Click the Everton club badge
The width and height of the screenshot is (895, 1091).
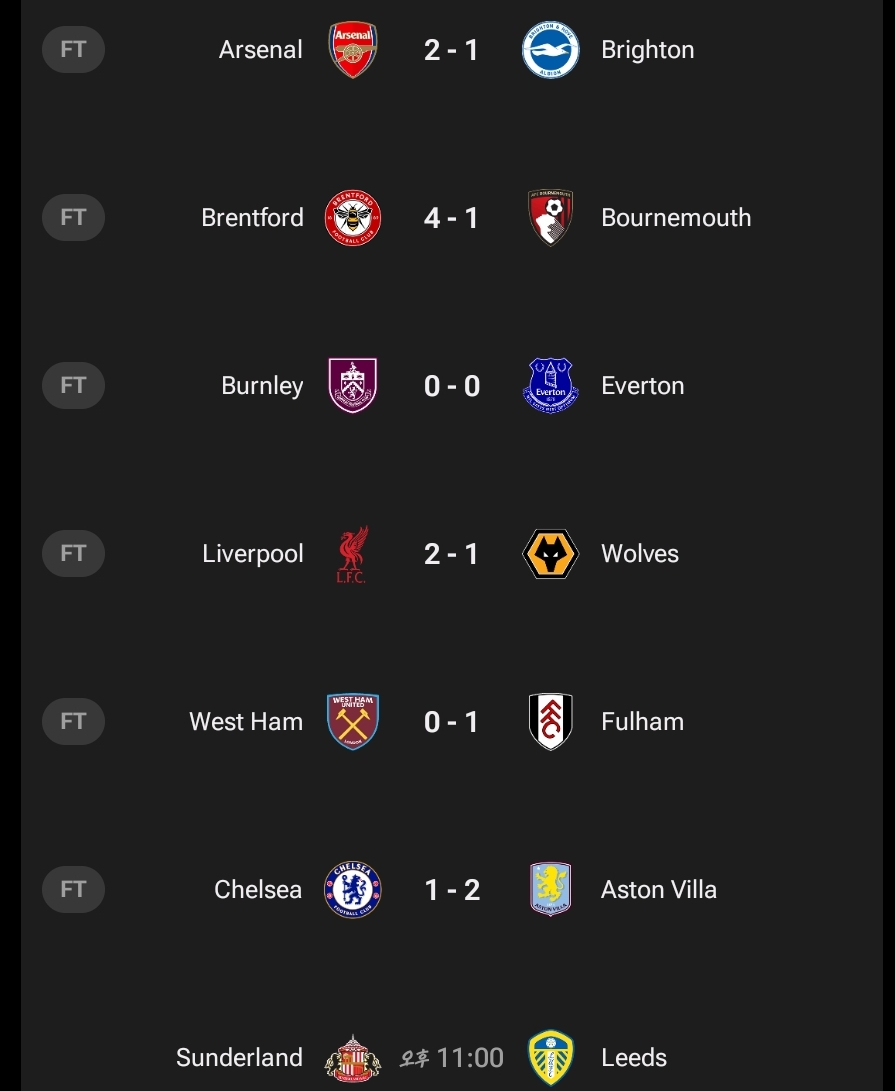551,386
